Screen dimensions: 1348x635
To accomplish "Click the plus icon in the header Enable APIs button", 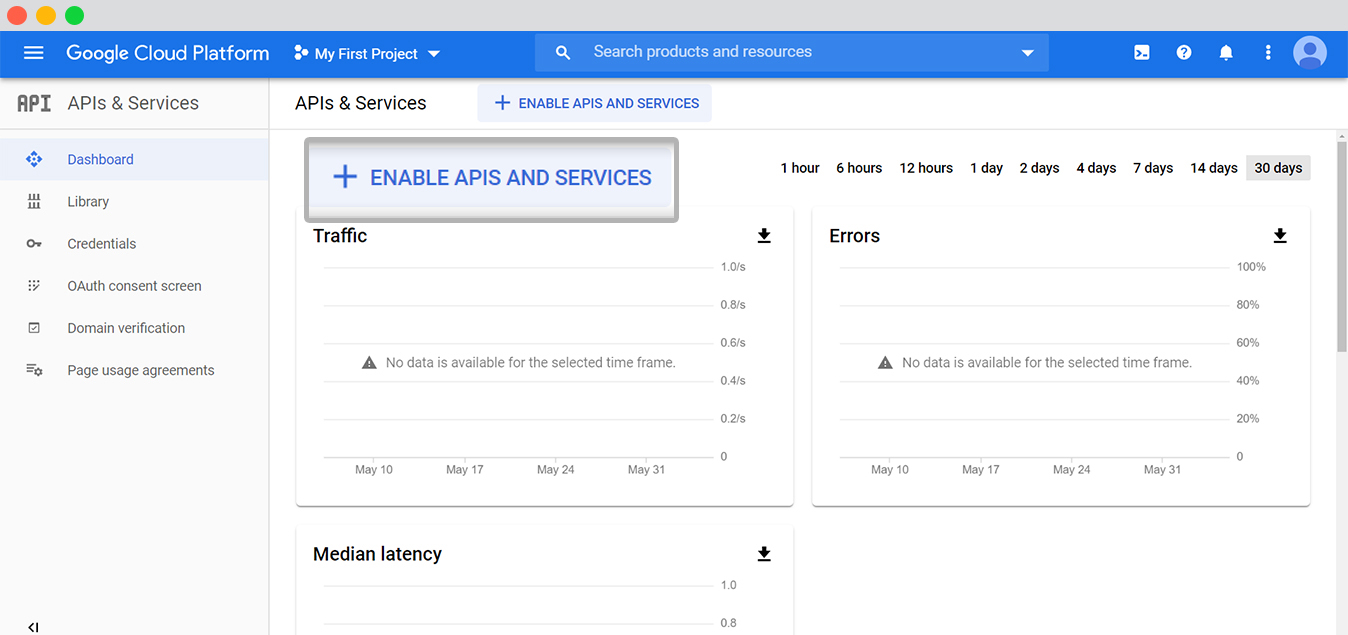I will click(502, 103).
